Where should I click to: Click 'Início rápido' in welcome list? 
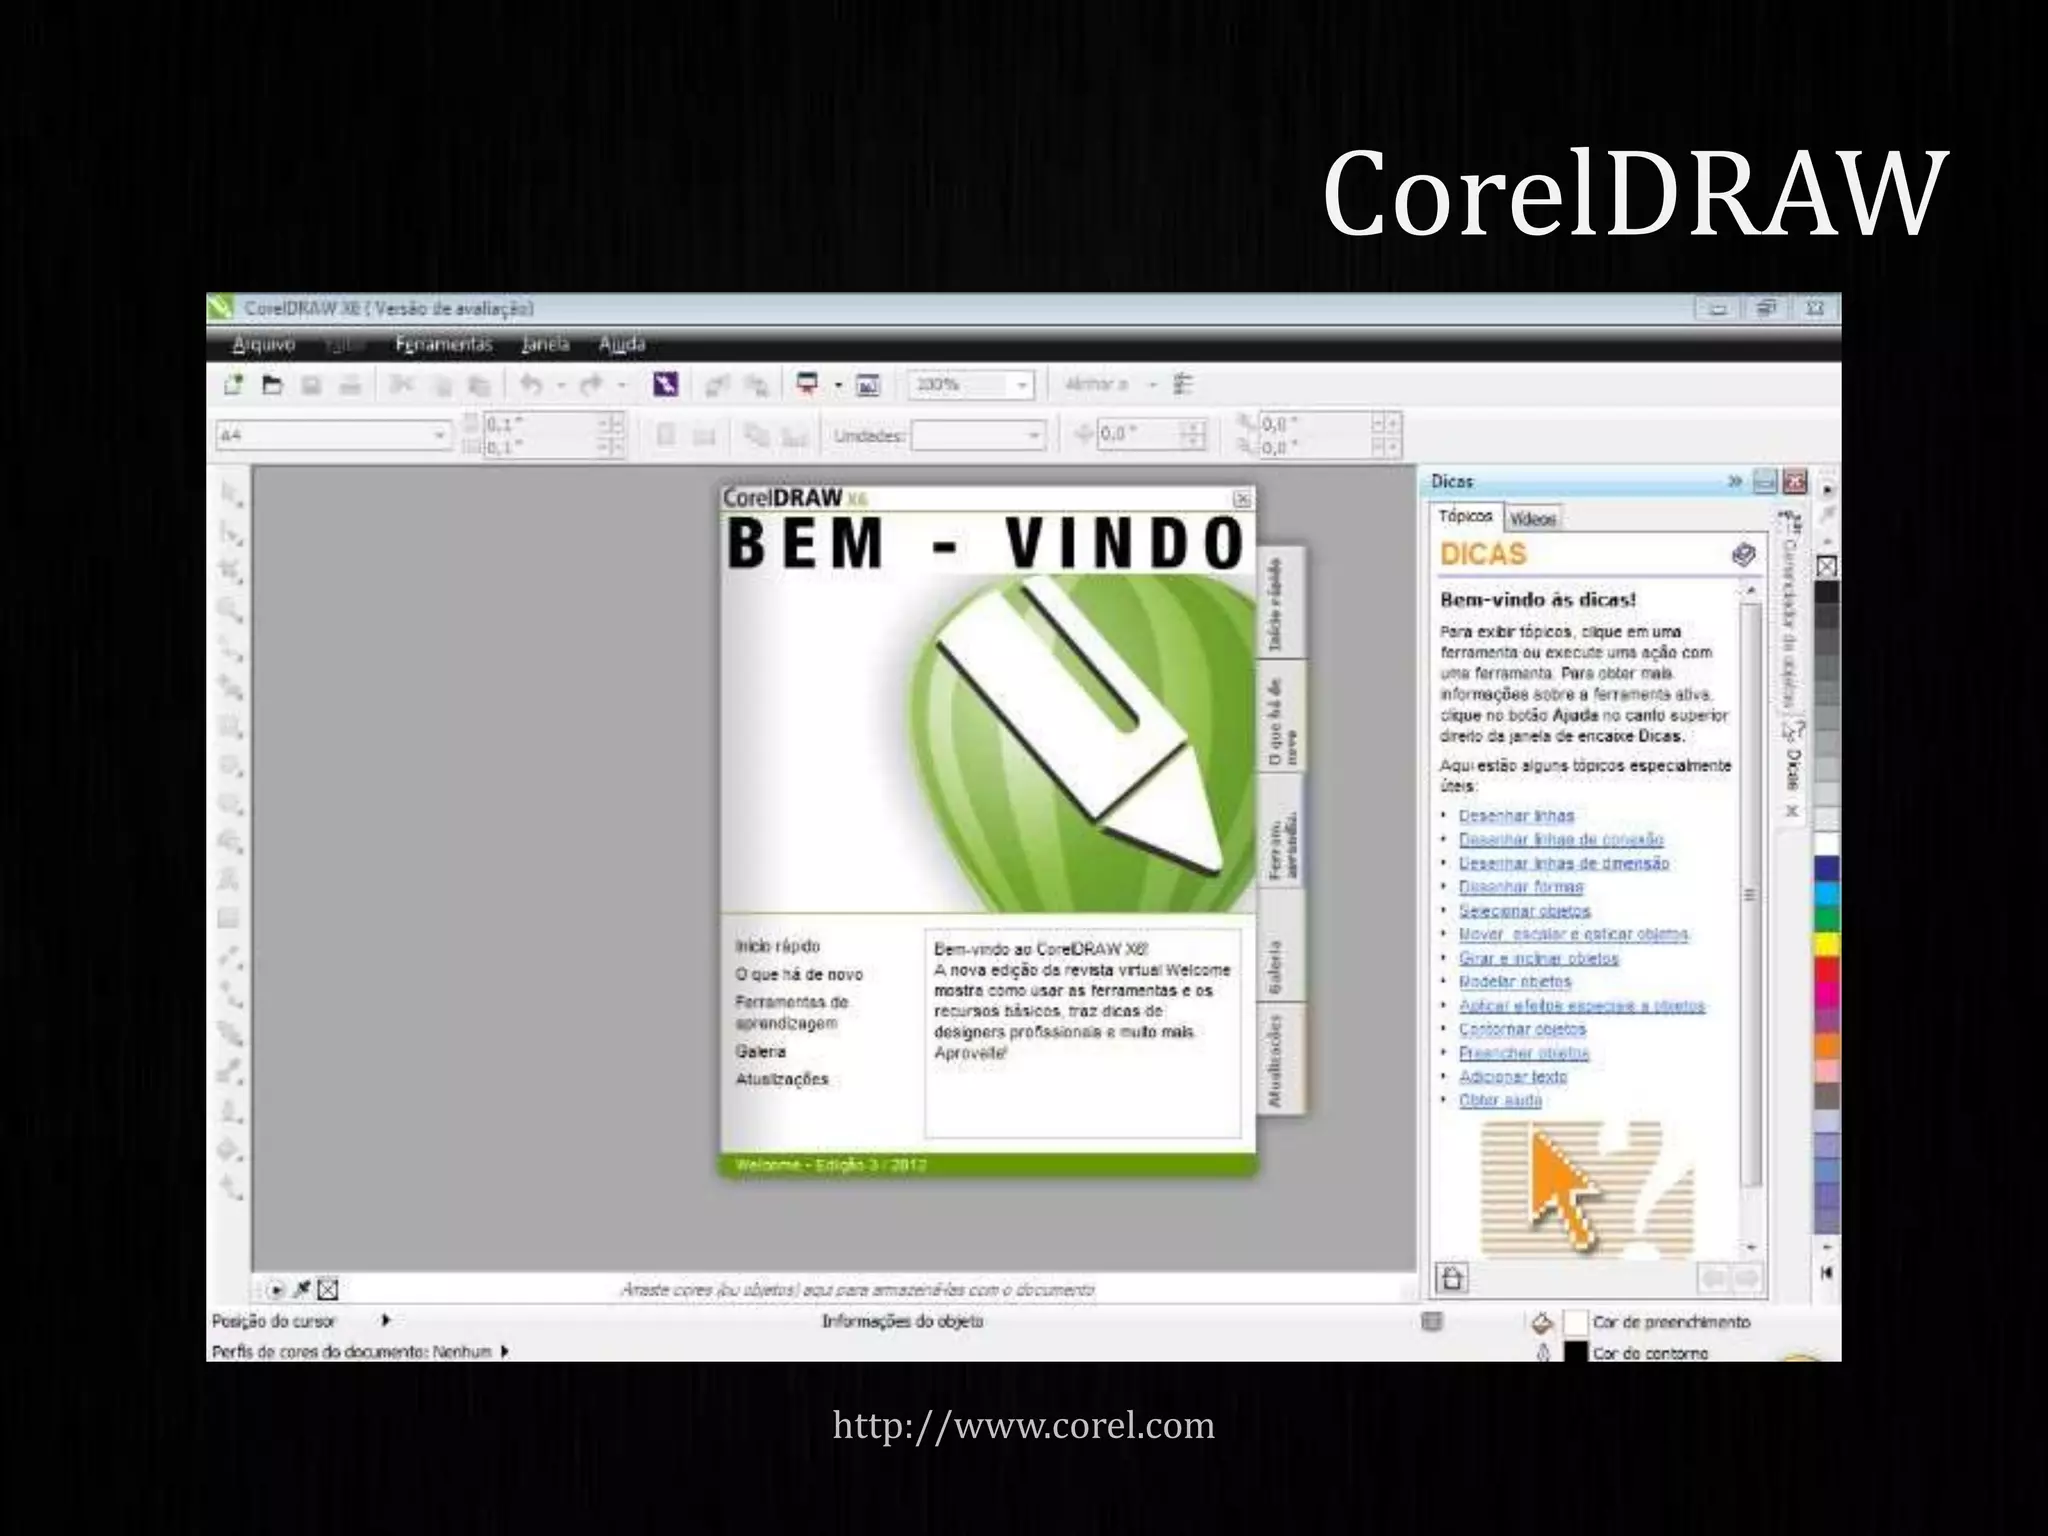point(778,946)
